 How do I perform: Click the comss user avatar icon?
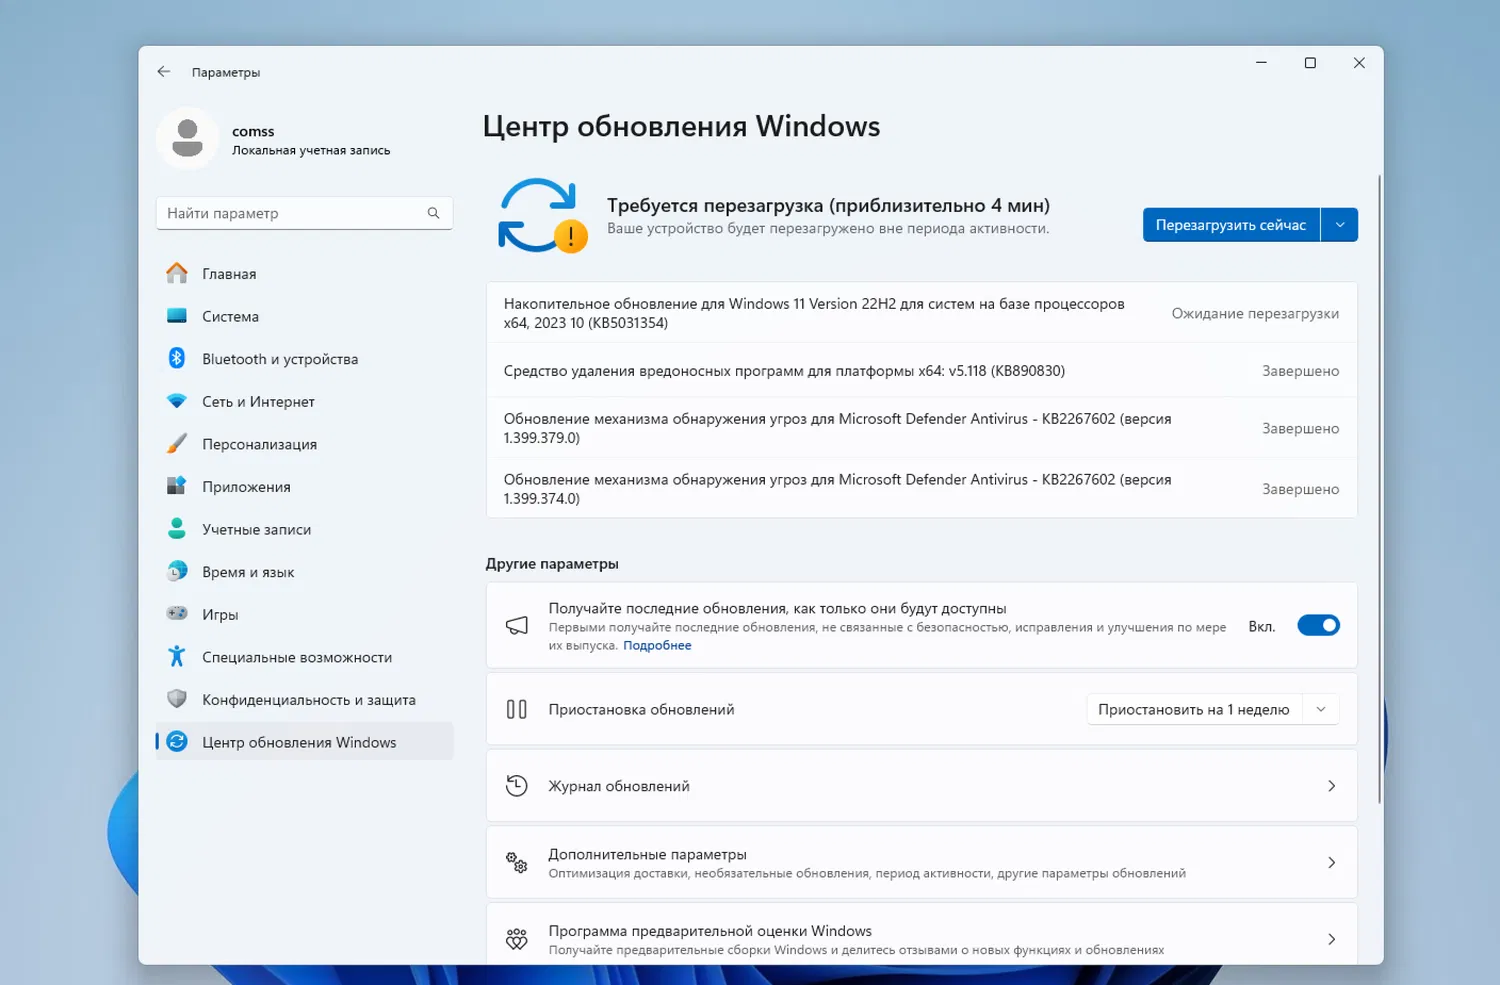tap(187, 138)
